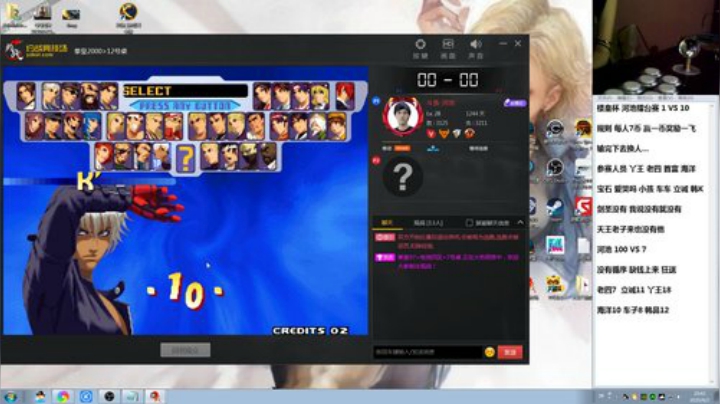Click the 00 - 00 match score display
The width and height of the screenshot is (720, 404).
448,80
